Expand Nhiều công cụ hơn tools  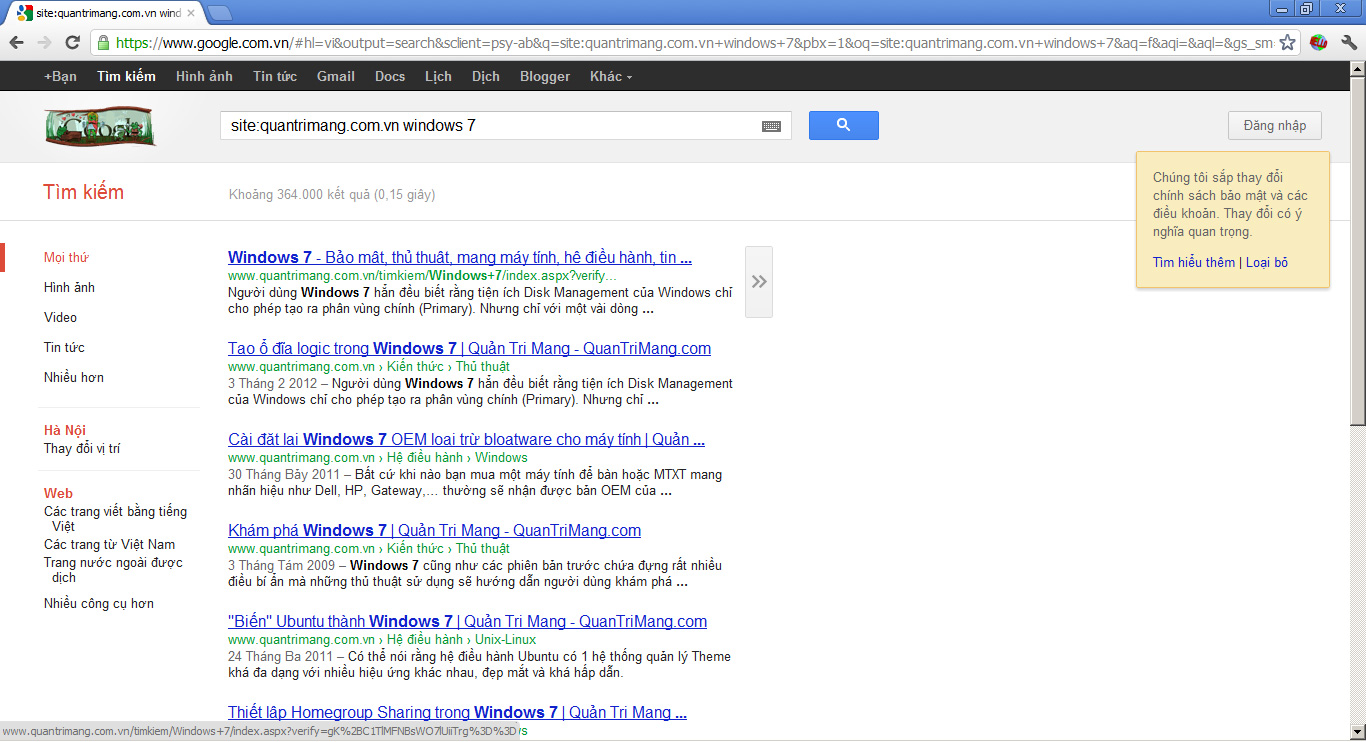(x=99, y=603)
